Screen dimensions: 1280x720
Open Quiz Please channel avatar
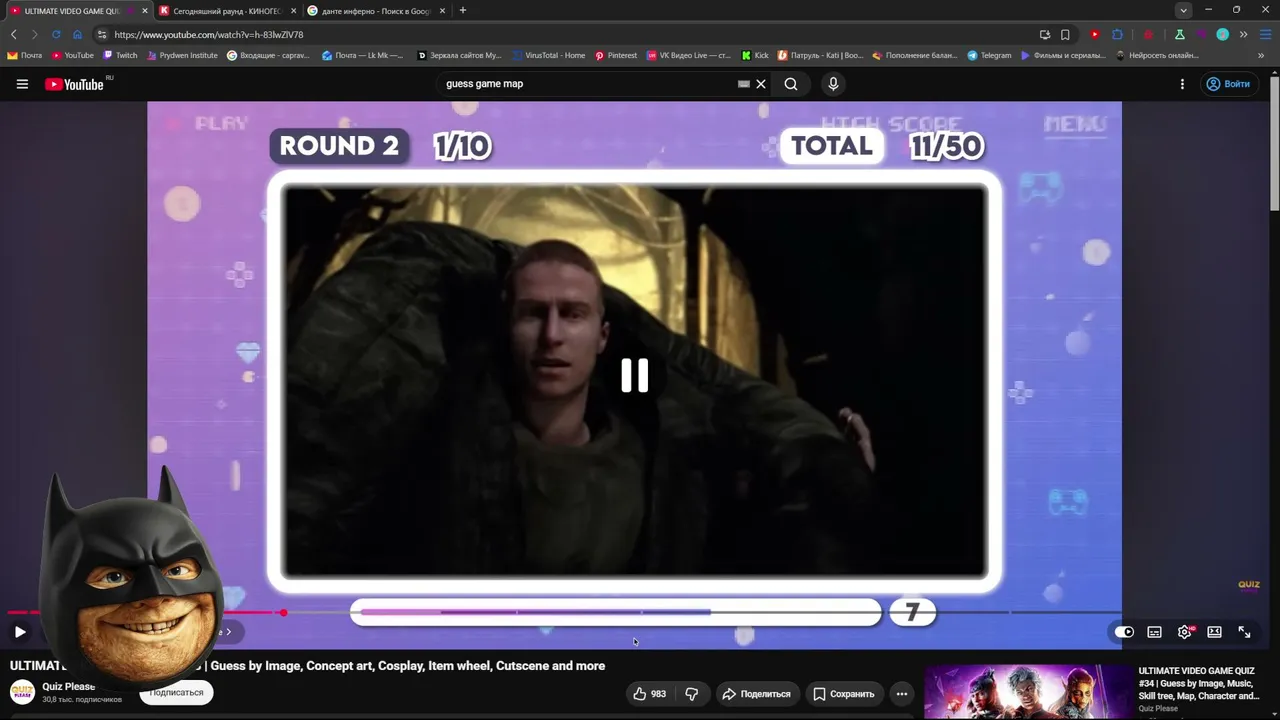(22, 692)
